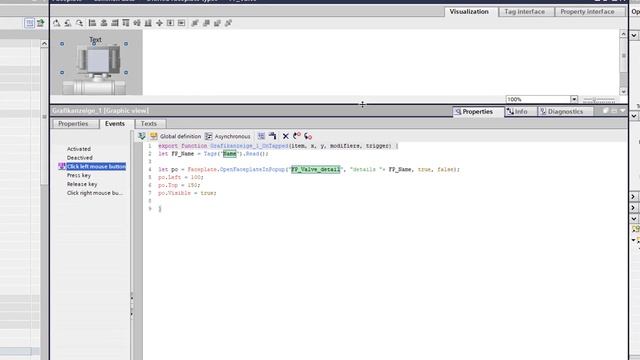The height and width of the screenshot is (360, 640).
Task: Select the Click right mouse button event
Action: click(95, 193)
